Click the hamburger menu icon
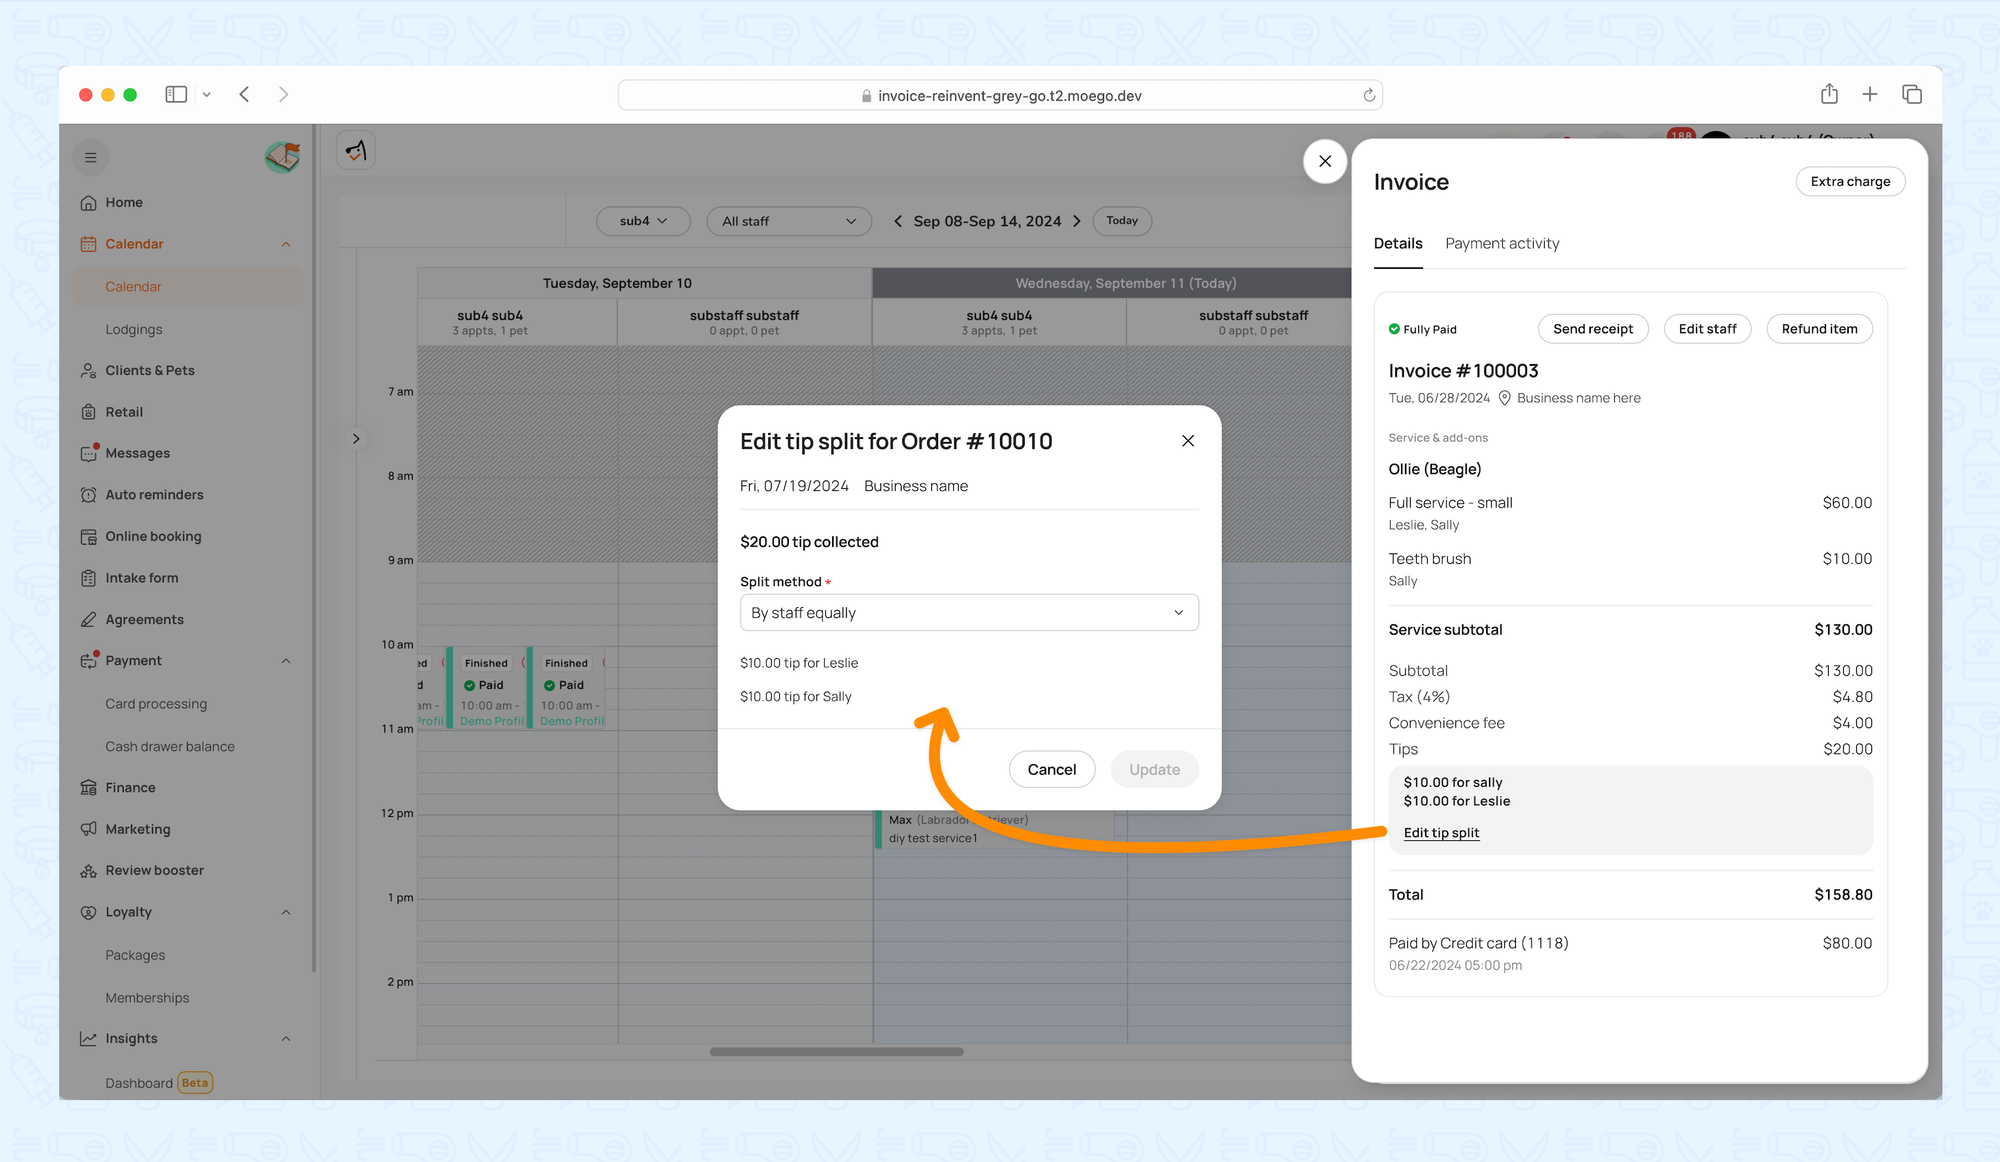Image resolution: width=2000 pixels, height=1162 pixels. [x=90, y=158]
